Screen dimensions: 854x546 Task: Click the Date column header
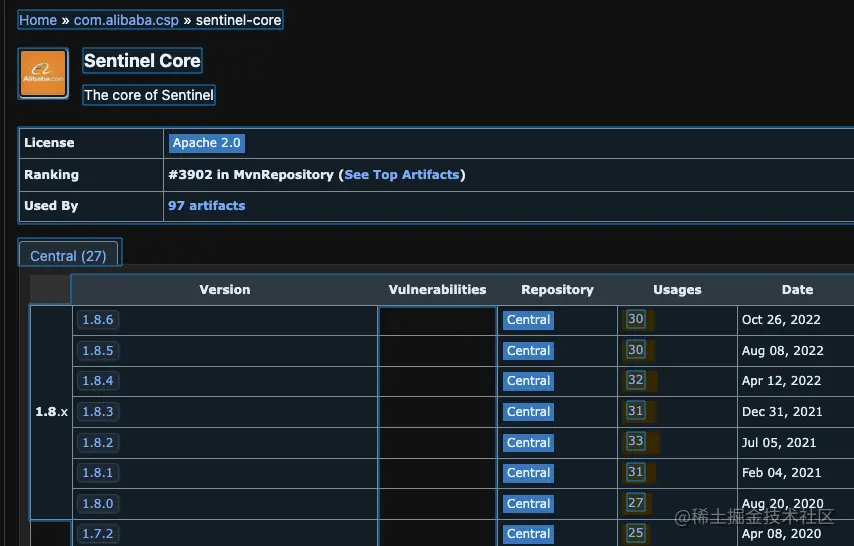click(x=797, y=290)
